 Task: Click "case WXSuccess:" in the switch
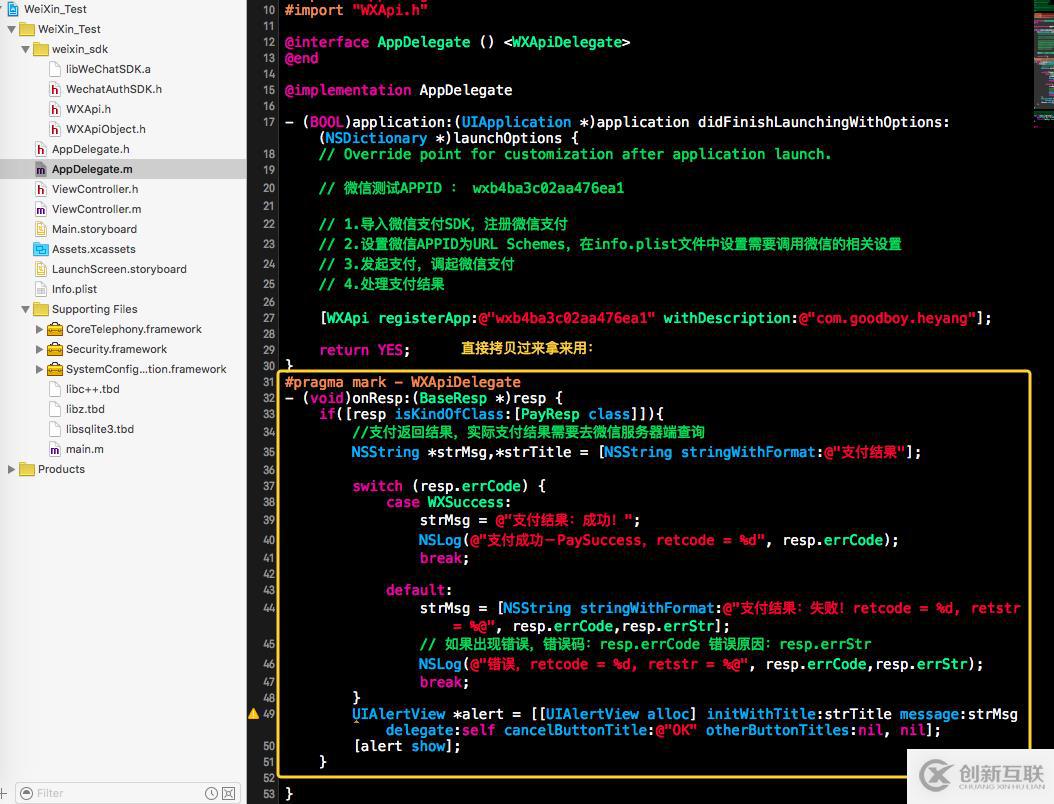(x=448, y=503)
